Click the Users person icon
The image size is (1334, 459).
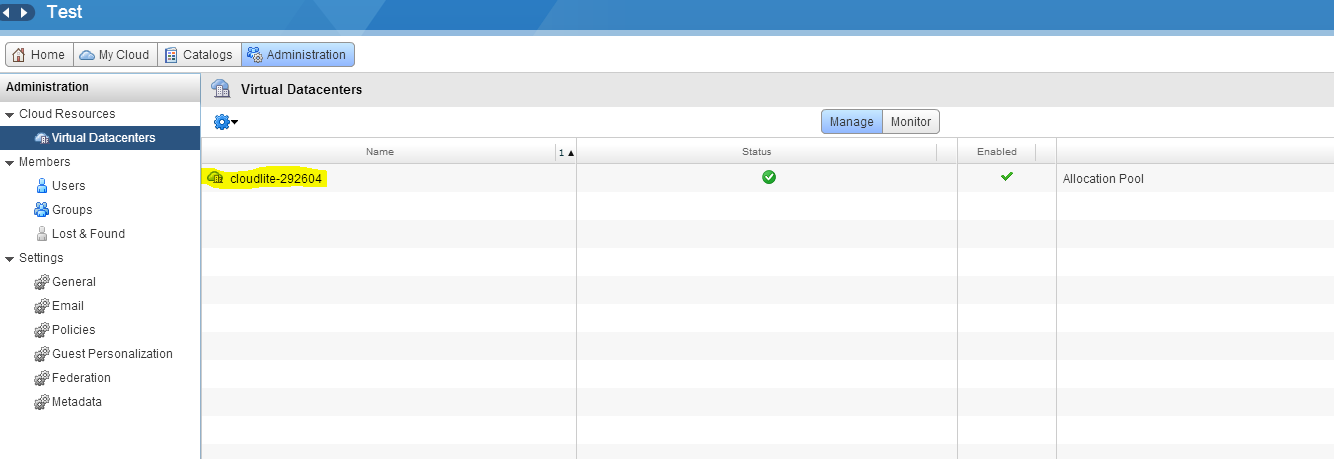[42, 186]
